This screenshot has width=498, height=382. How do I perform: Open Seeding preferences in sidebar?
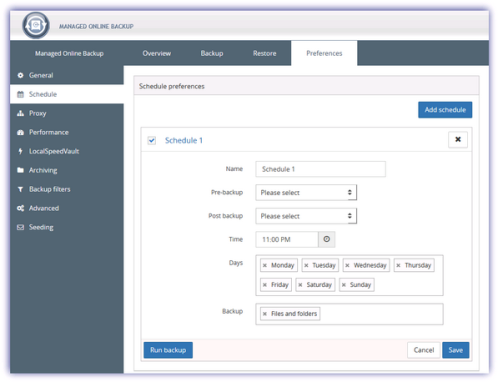point(67,227)
